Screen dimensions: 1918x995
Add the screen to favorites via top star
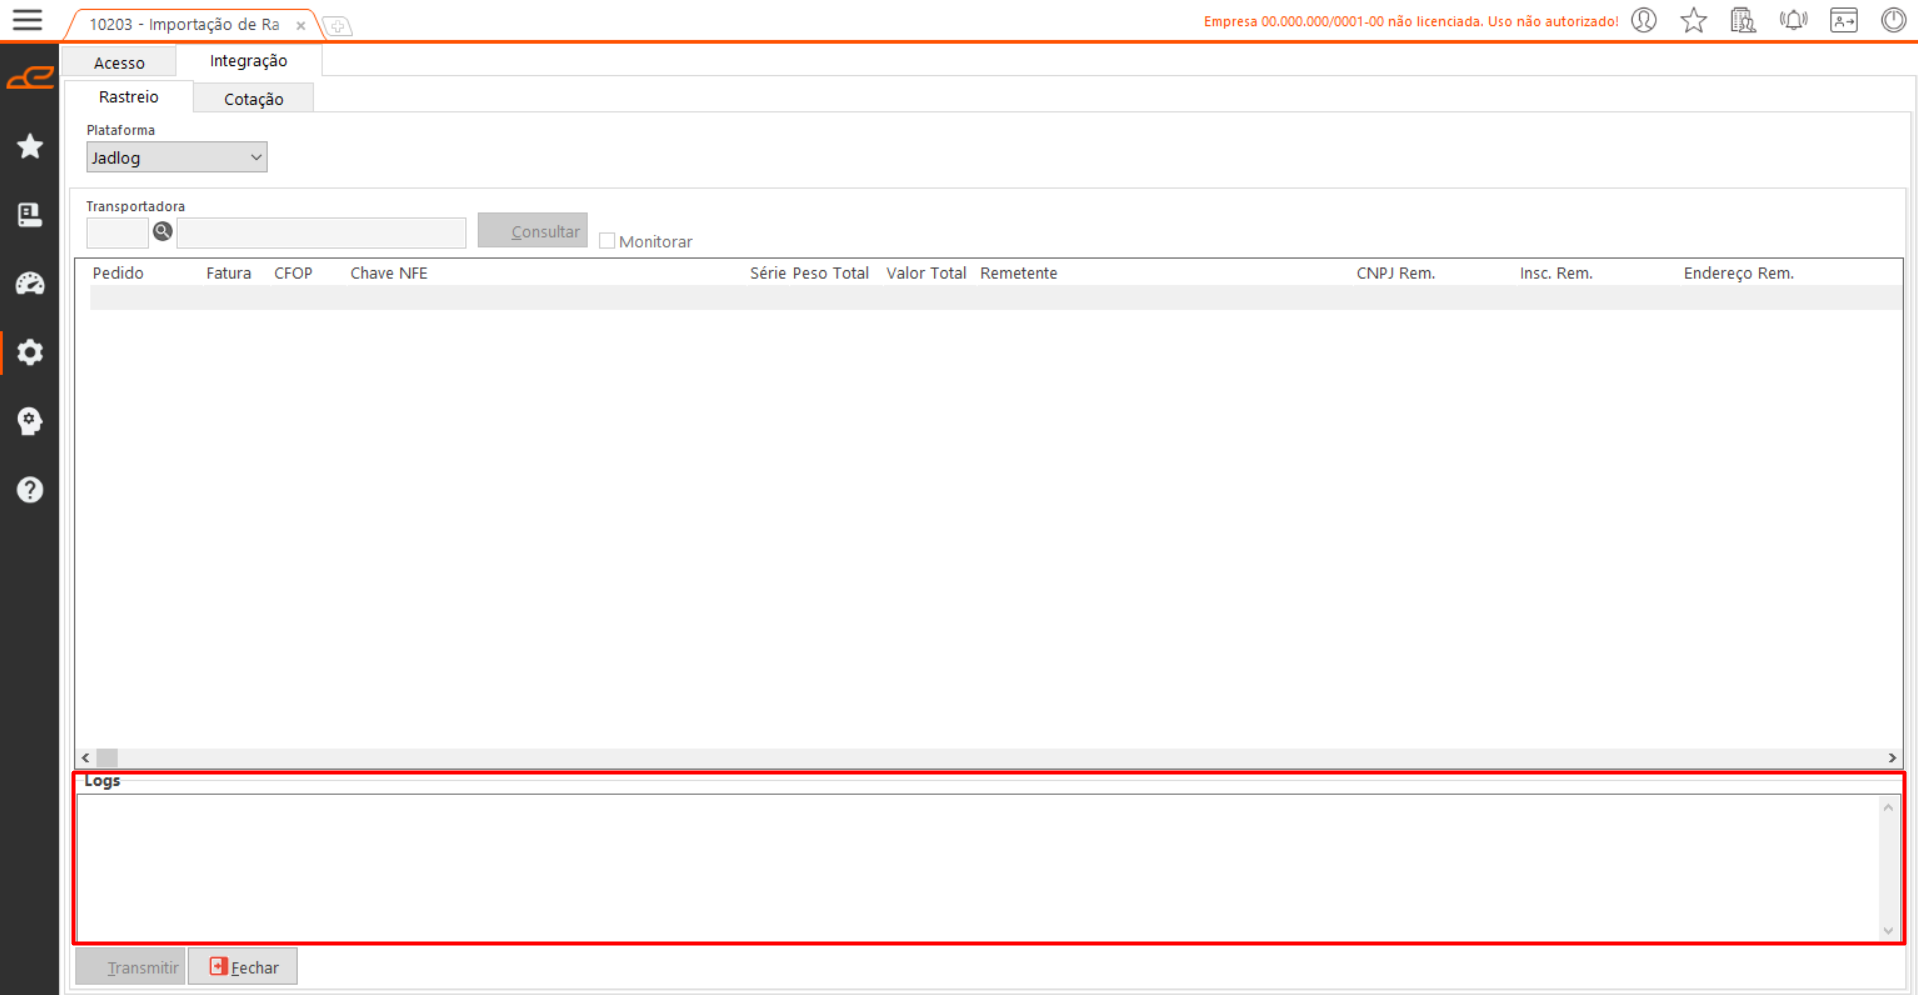pos(1693,20)
